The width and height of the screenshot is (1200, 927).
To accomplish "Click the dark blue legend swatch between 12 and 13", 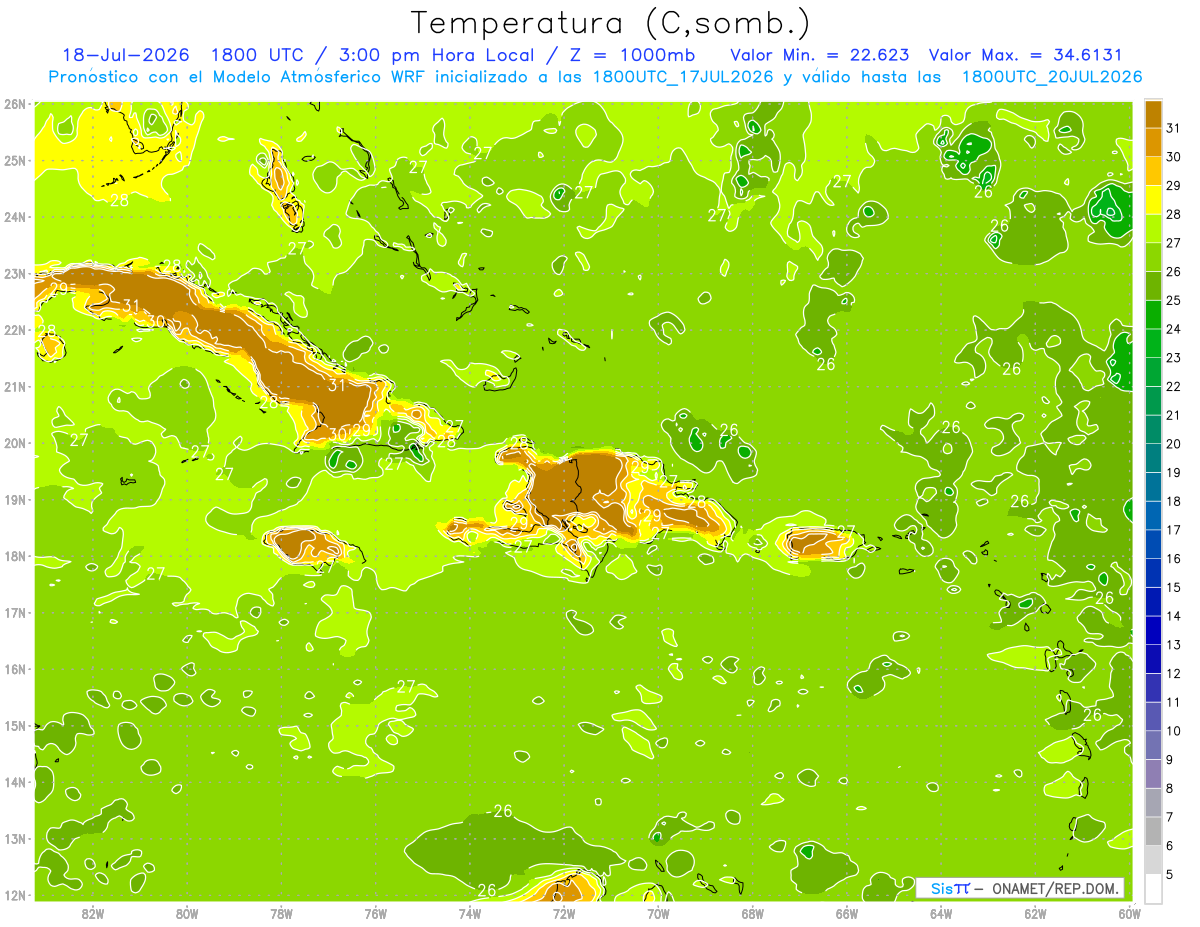I will tap(1153, 659).
